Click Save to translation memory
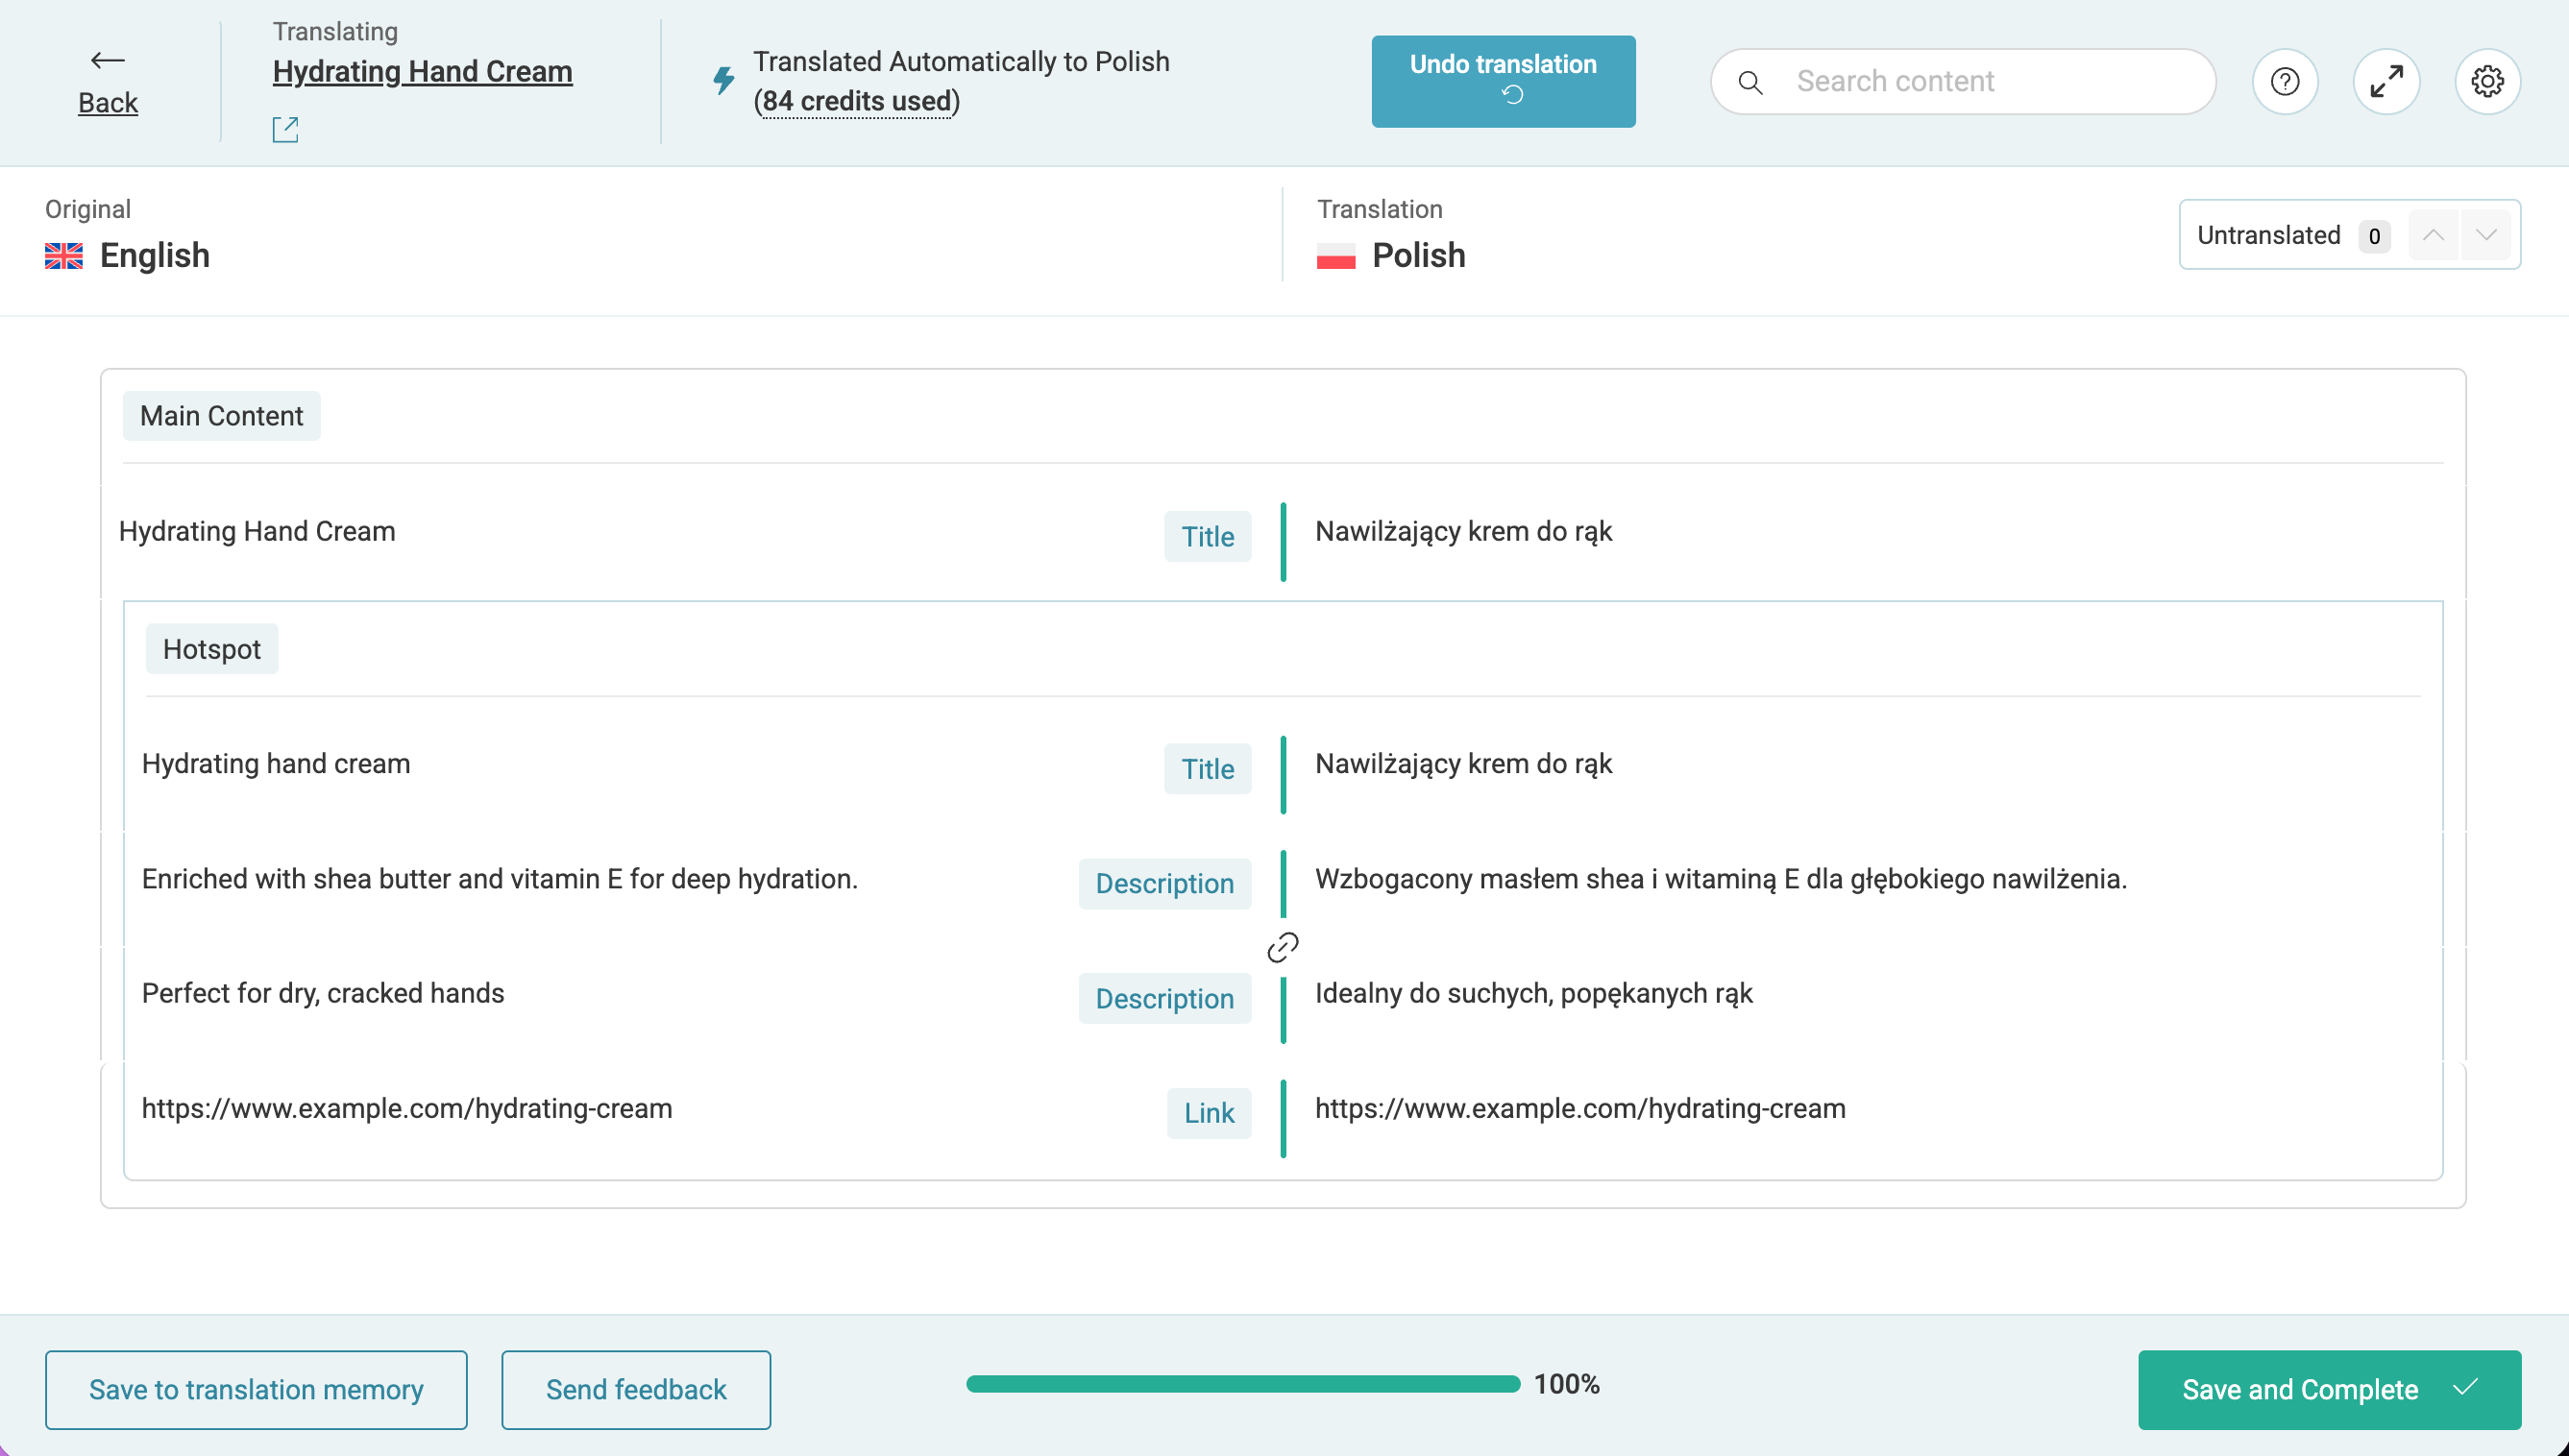Viewport: 2569px width, 1456px height. pyautogui.click(x=256, y=1389)
